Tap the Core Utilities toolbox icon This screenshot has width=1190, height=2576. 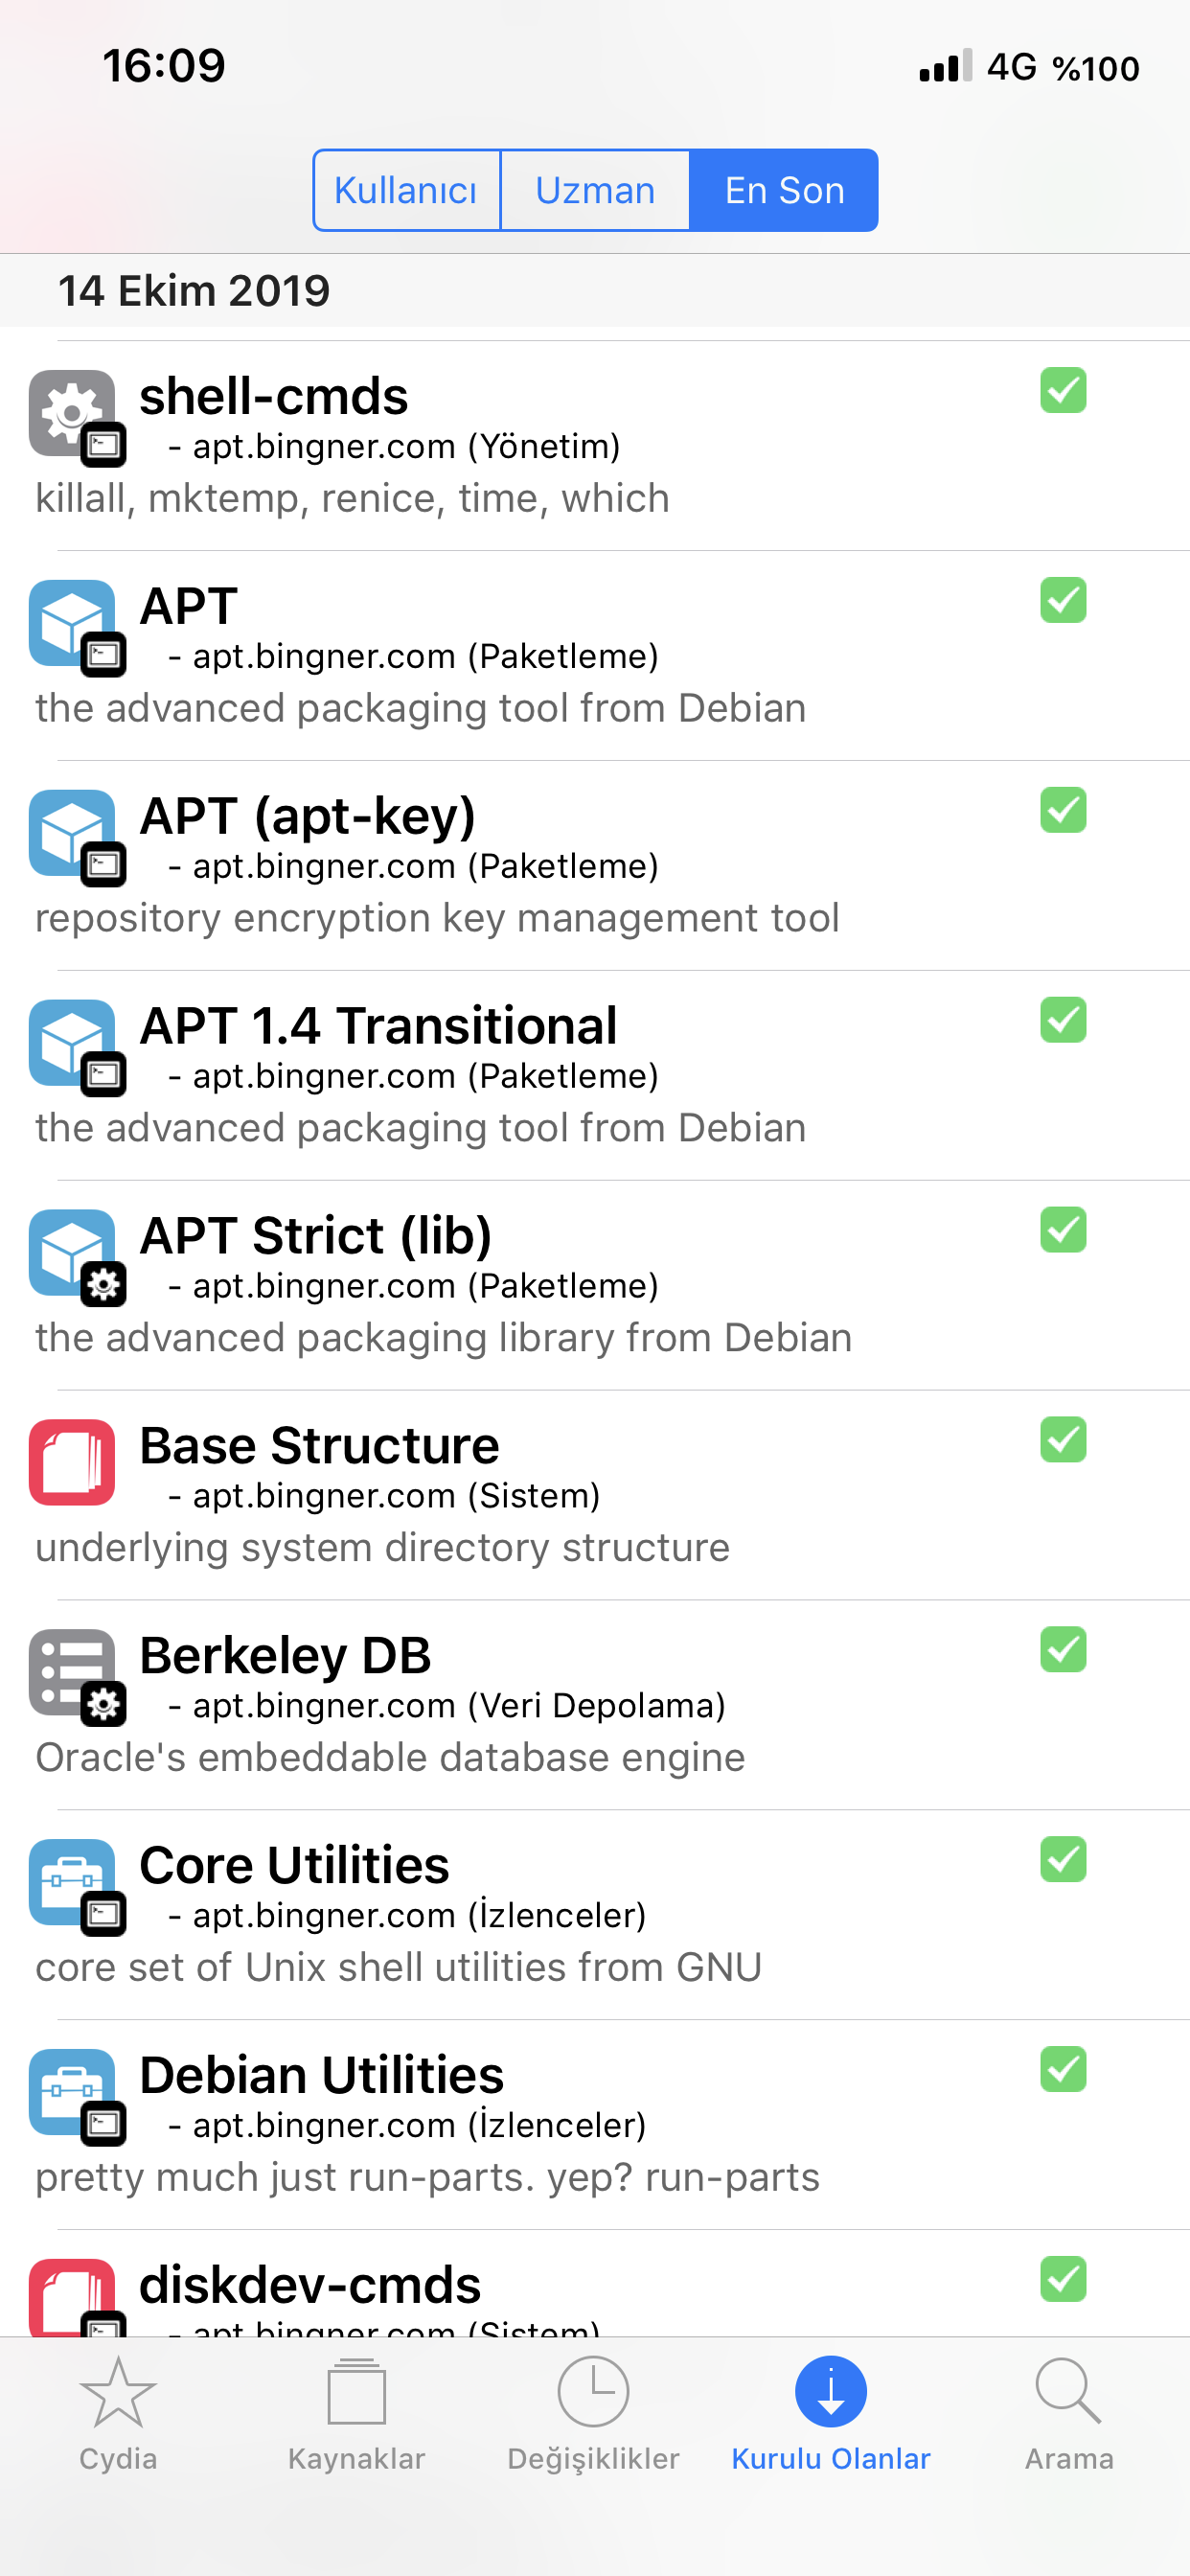[x=73, y=1884]
